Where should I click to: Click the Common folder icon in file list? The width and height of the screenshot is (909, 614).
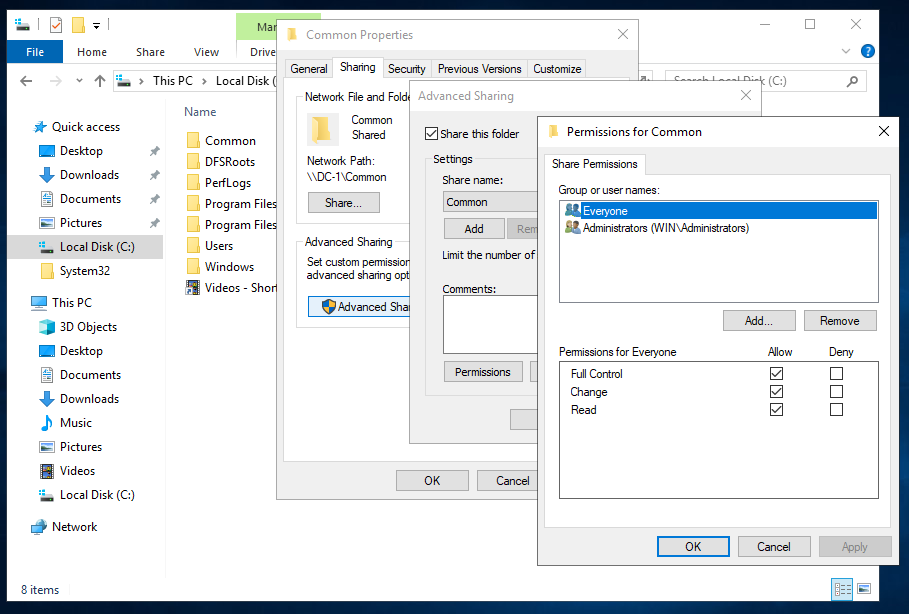(x=193, y=141)
